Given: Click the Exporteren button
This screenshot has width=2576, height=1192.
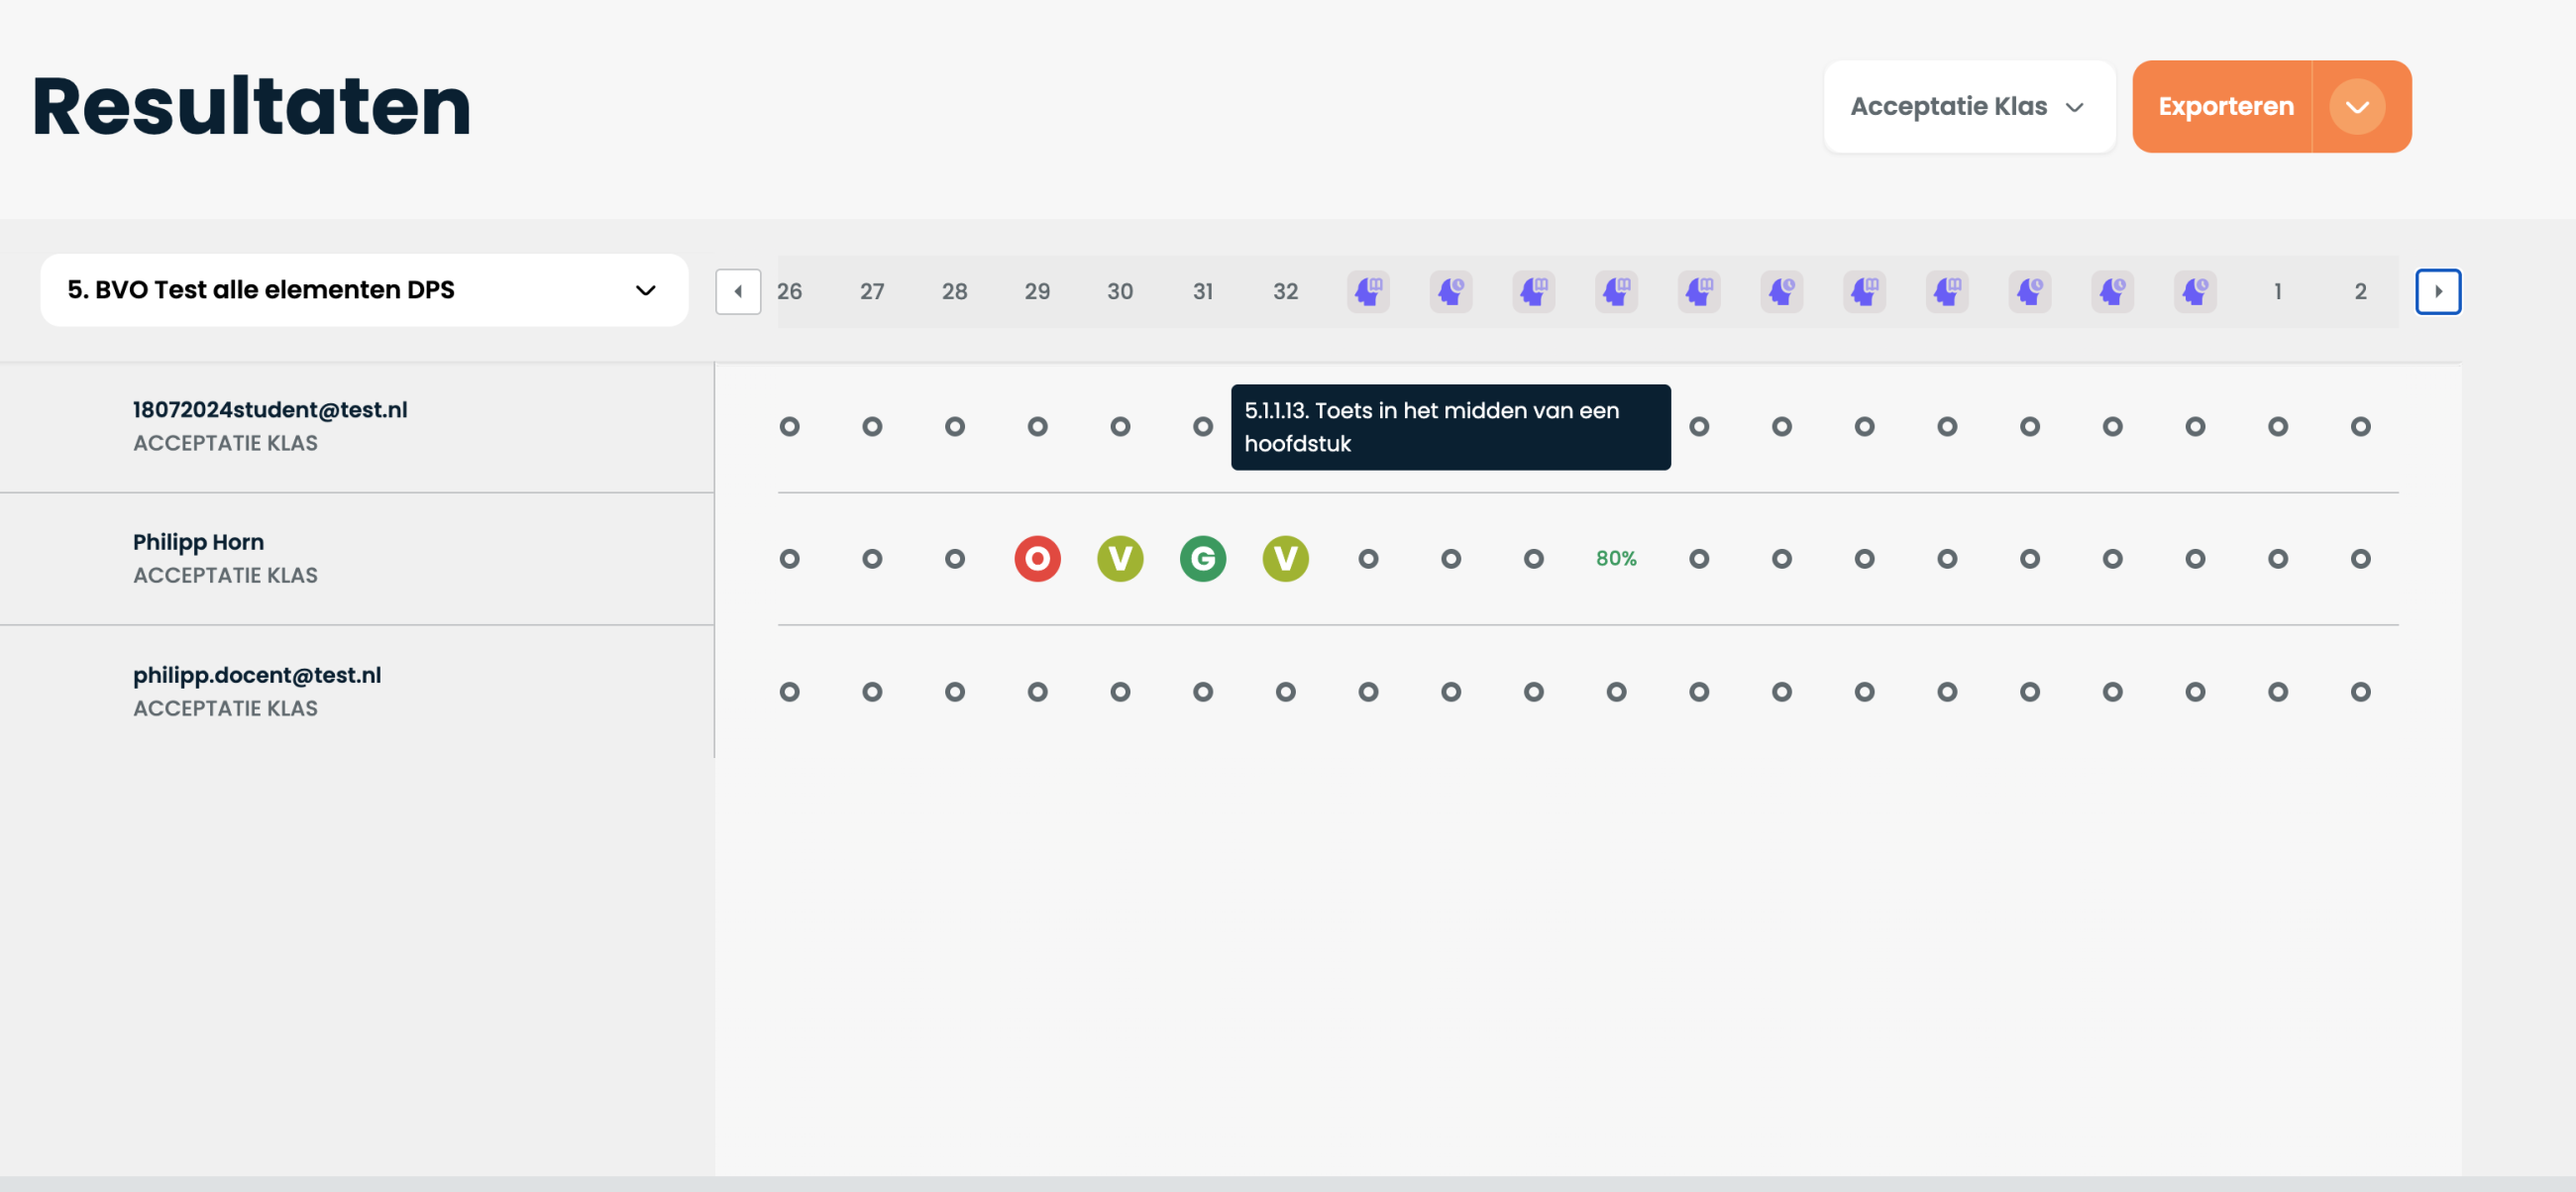Looking at the screenshot, I should 2224,106.
